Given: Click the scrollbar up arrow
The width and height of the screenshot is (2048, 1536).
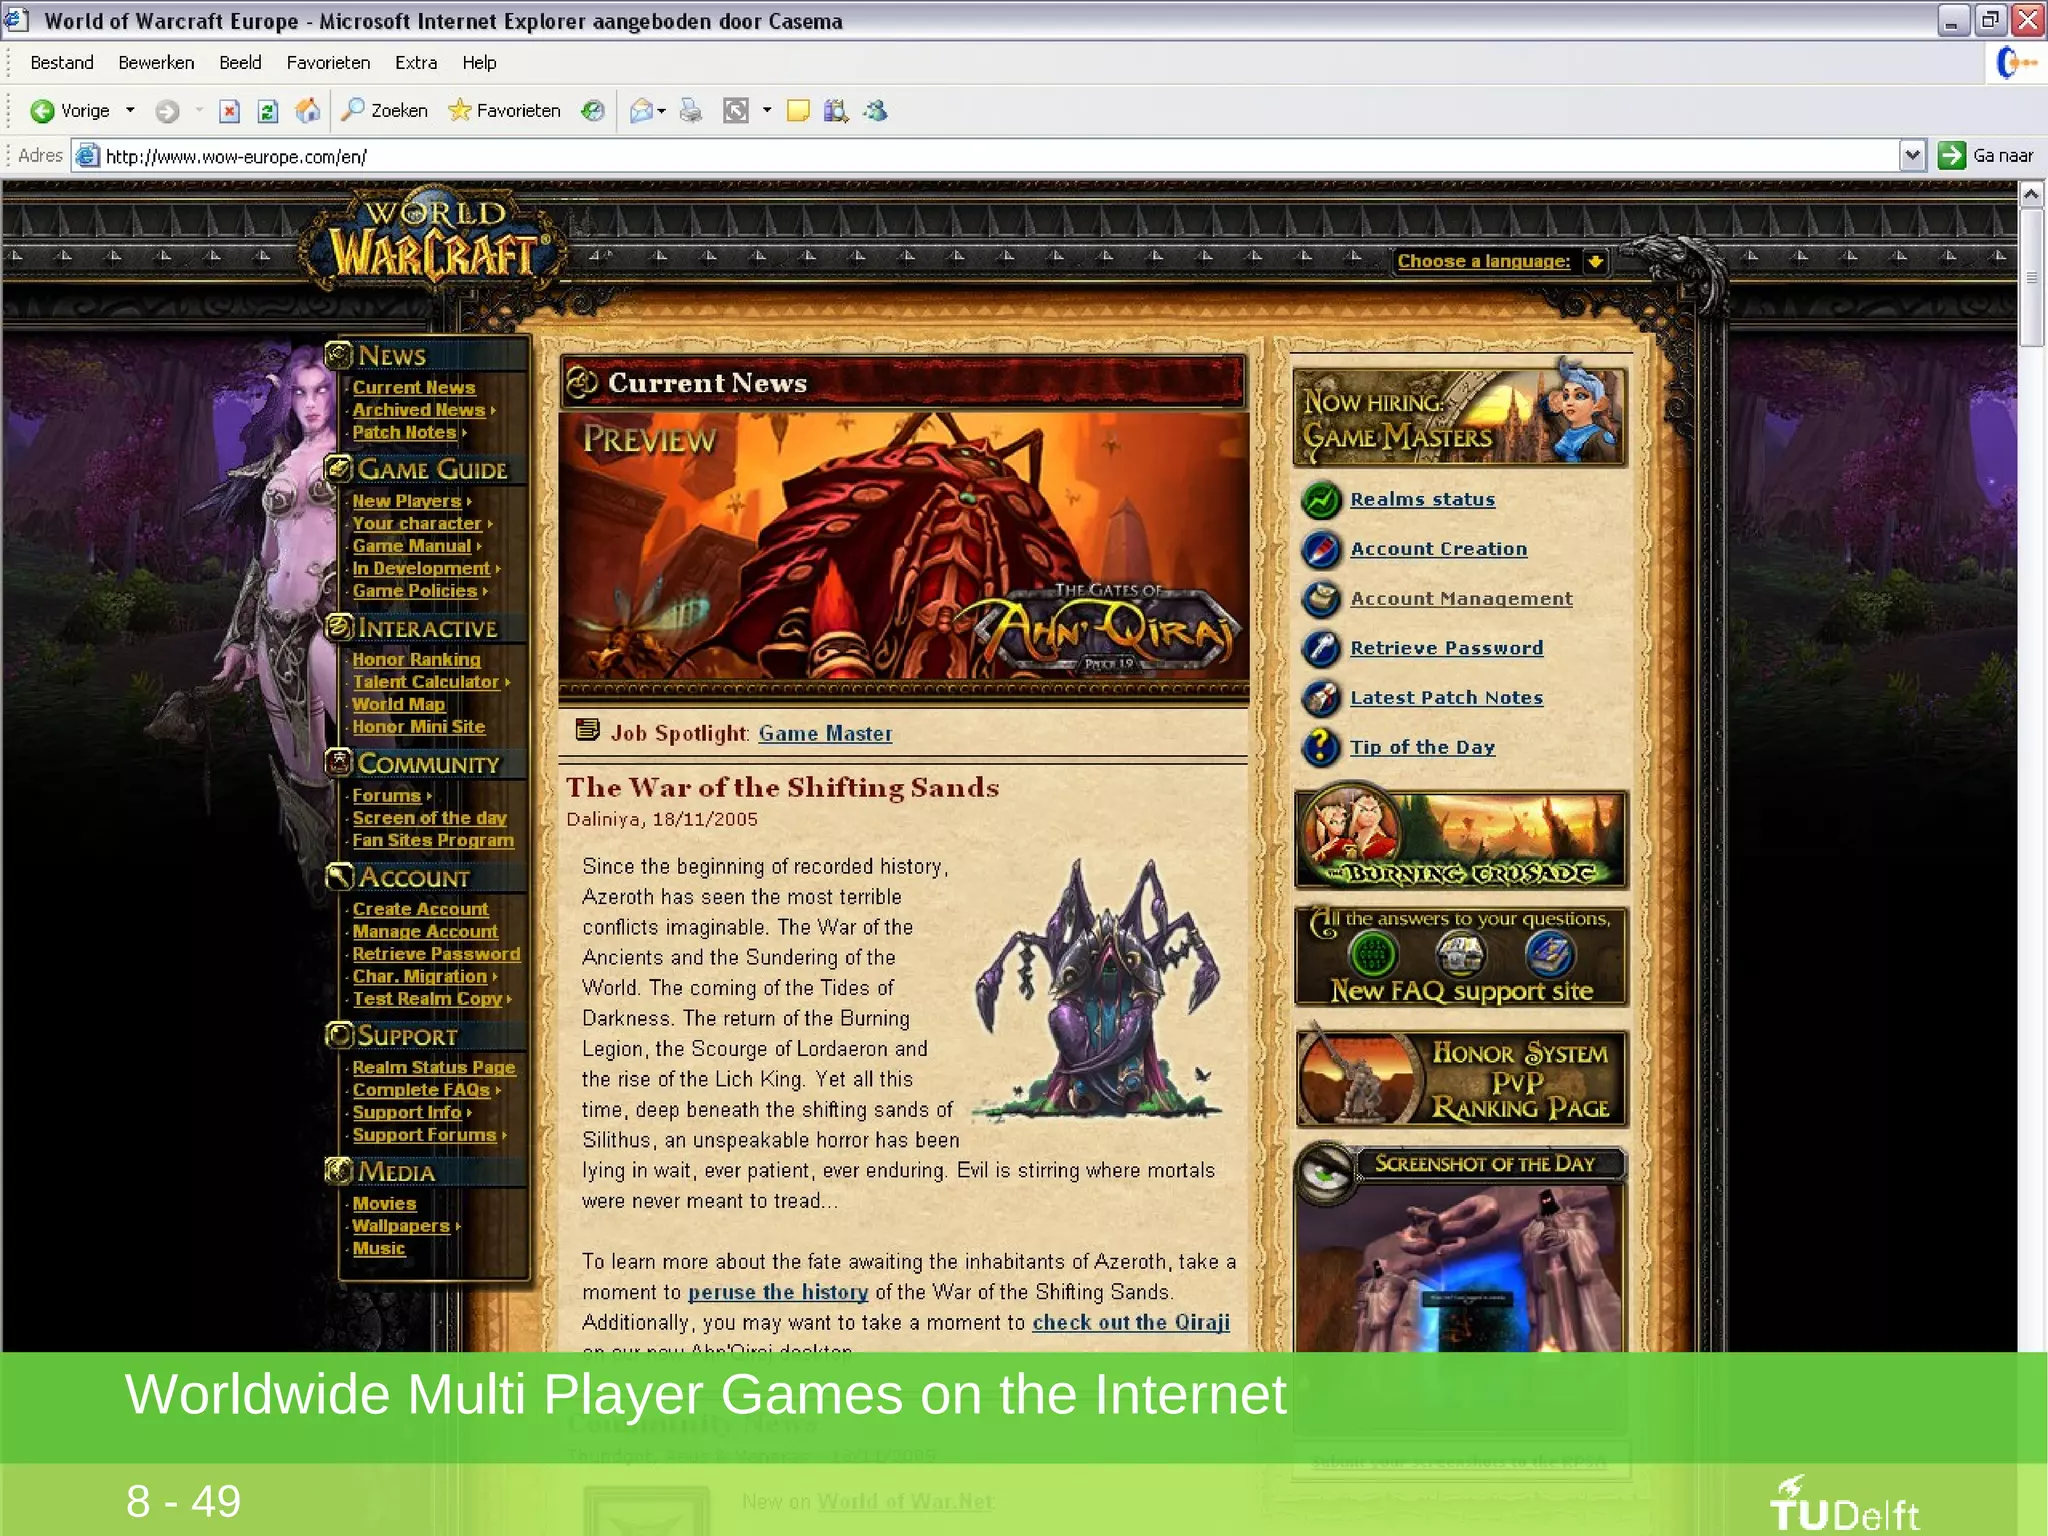Looking at the screenshot, I should coord(2031,195).
